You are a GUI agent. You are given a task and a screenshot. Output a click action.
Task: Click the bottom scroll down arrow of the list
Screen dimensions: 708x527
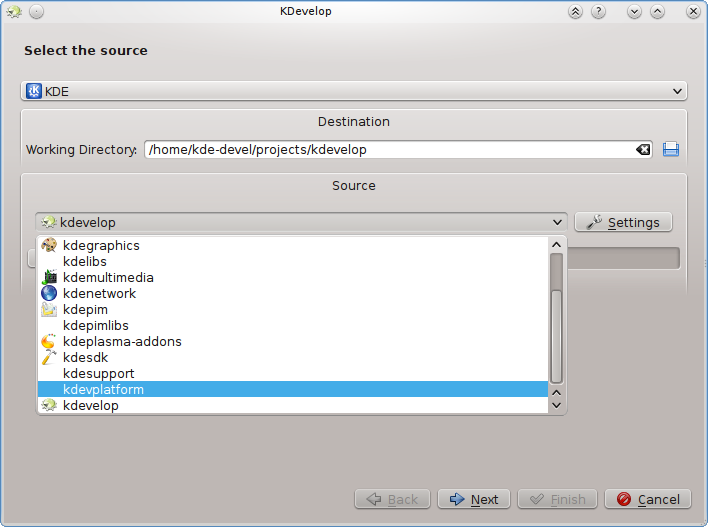[x=556, y=406]
